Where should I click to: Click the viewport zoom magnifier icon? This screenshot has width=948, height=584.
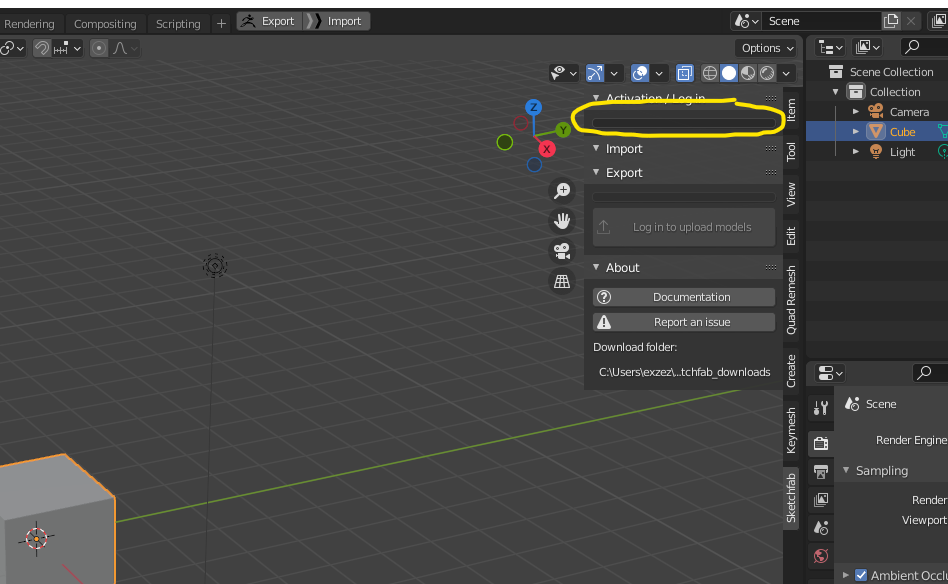tap(562, 190)
